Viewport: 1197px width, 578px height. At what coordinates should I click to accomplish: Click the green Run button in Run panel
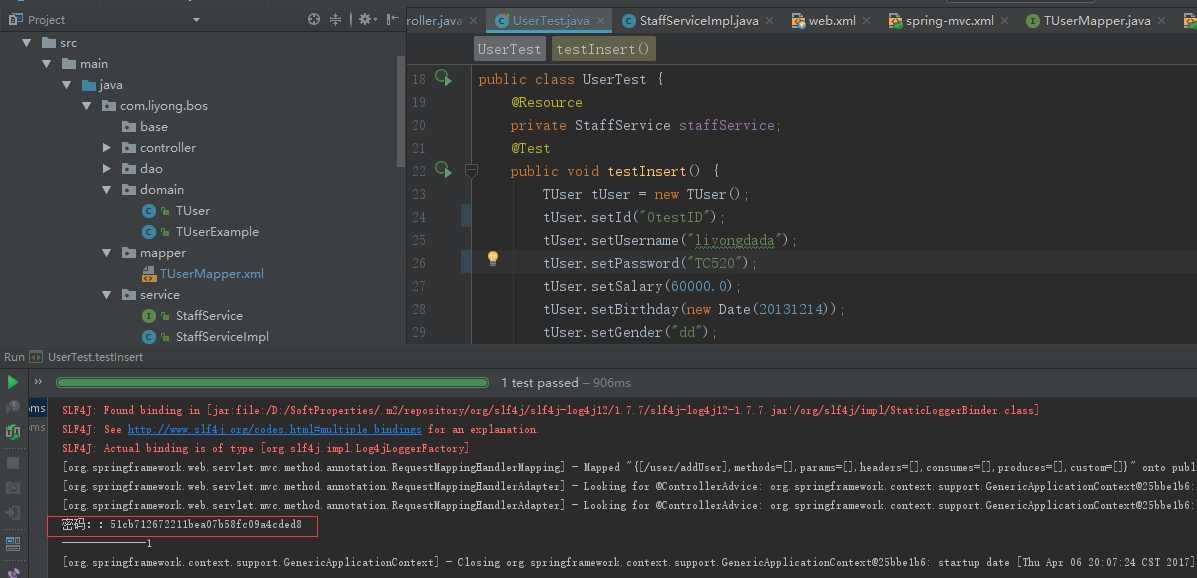click(12, 382)
